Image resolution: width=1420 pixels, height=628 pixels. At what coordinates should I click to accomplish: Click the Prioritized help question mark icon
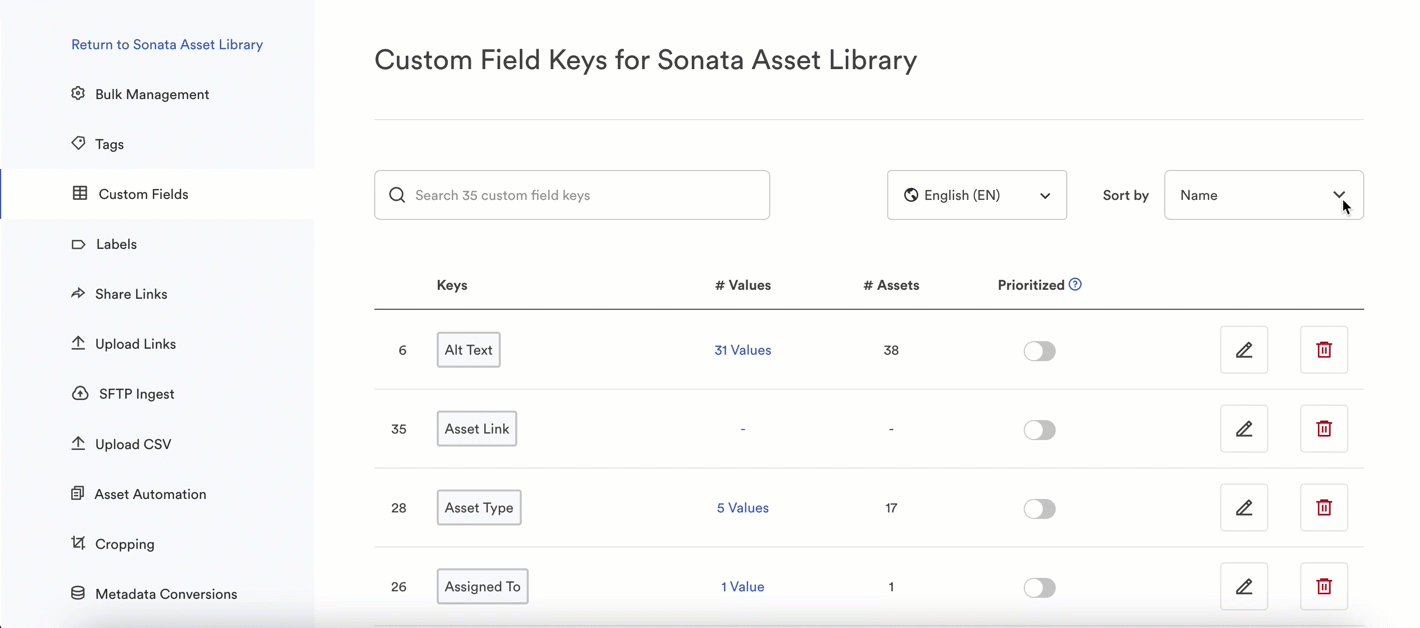tap(1075, 285)
